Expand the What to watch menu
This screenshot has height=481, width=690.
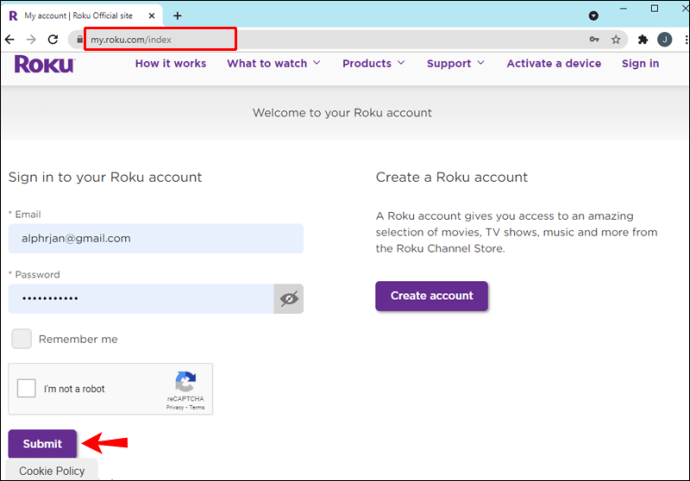pos(273,63)
